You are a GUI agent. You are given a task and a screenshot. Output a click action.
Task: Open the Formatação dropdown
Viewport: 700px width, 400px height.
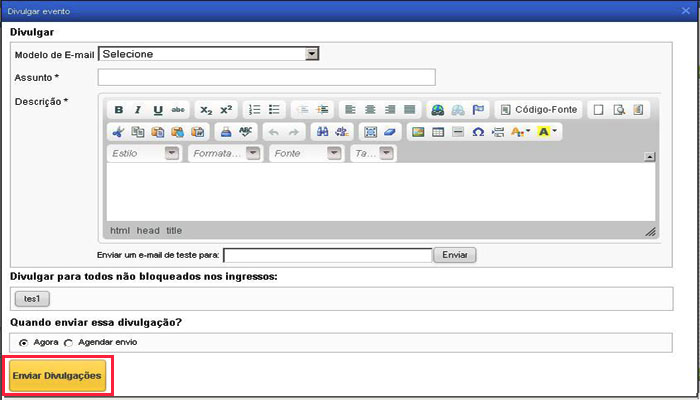(x=252, y=154)
